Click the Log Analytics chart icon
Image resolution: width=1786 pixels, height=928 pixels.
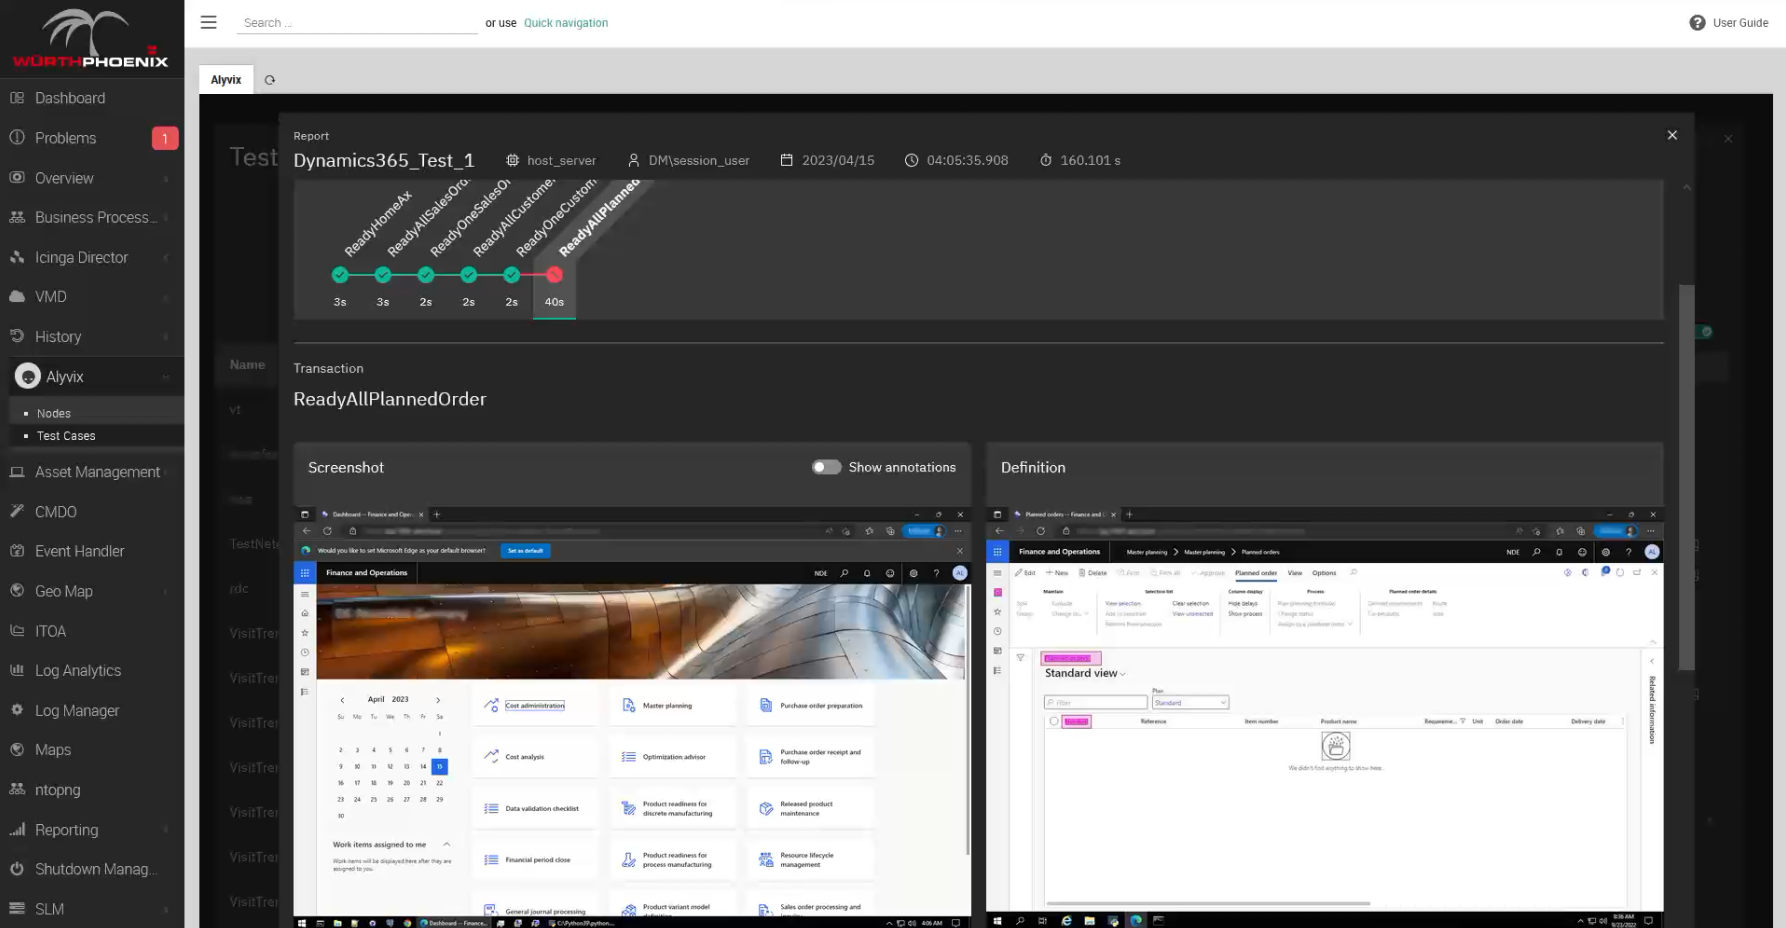click(x=17, y=670)
